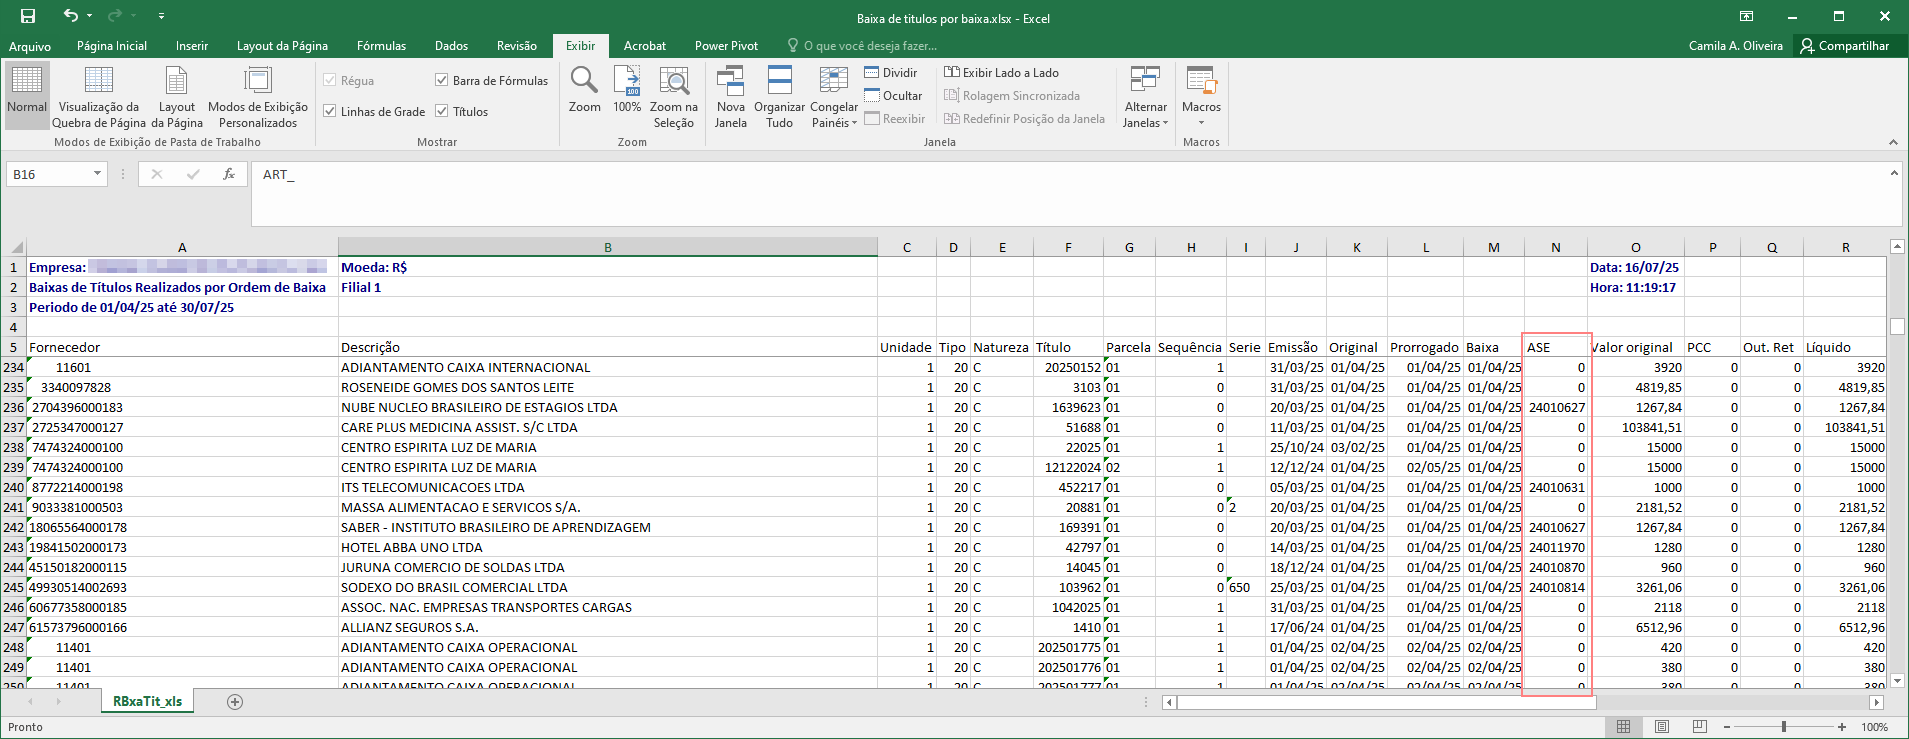Click cell with value 24011970
1909x739 pixels.
click(1556, 547)
